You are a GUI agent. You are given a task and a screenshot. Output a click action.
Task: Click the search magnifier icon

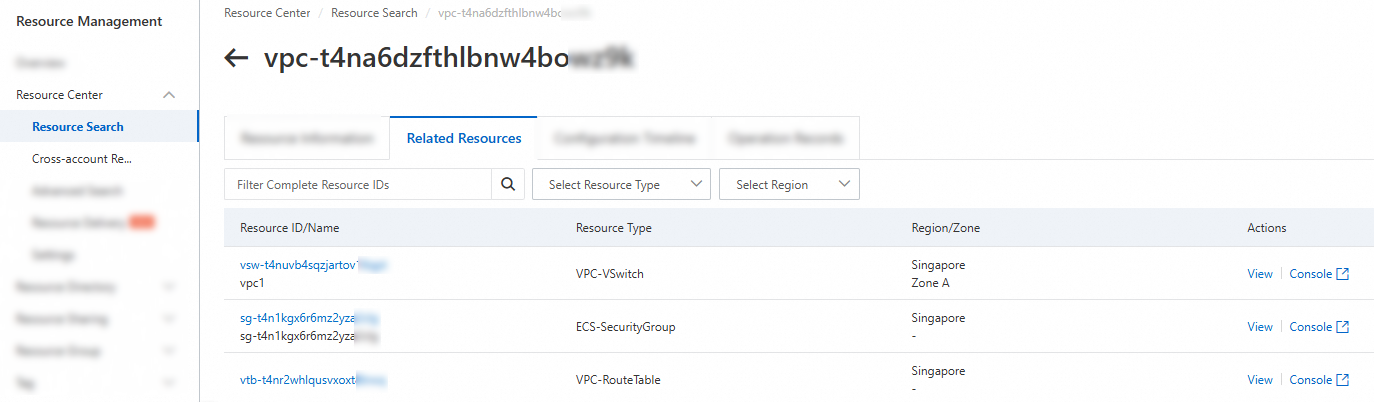pyautogui.click(x=507, y=184)
